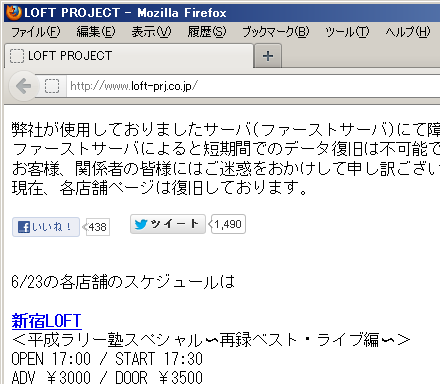Image resolution: width=440 pixels, height=384 pixels.
Task: Click the ツイート tweet button
Action: pyautogui.click(x=168, y=224)
